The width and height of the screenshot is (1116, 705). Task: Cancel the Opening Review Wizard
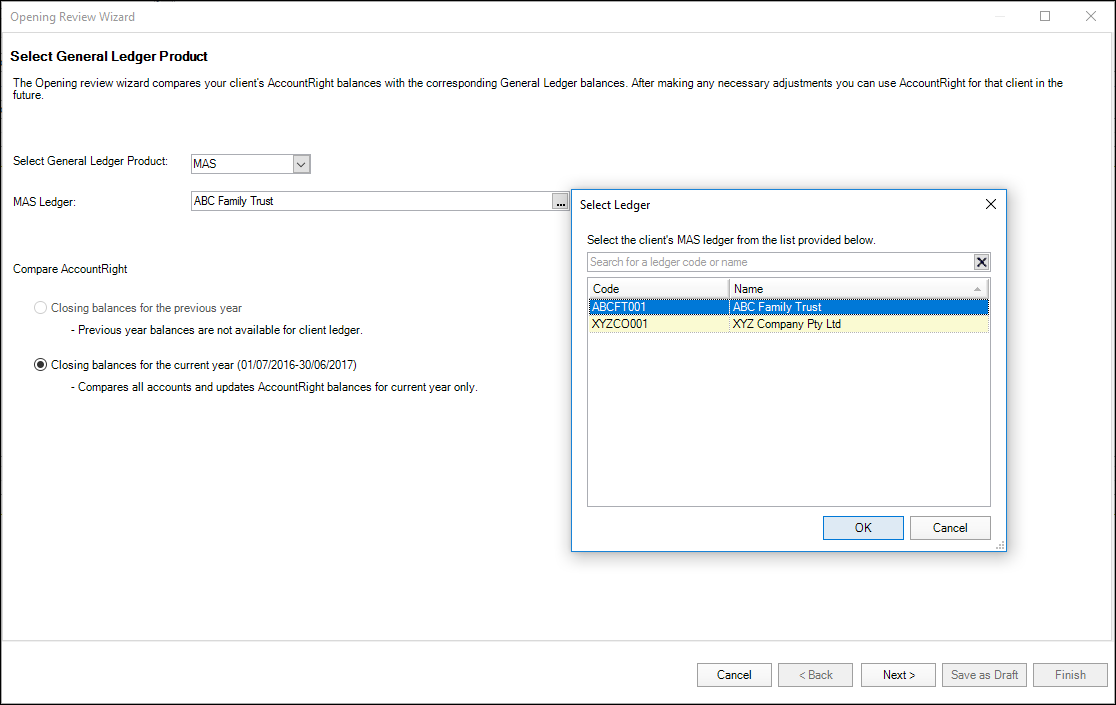(734, 675)
